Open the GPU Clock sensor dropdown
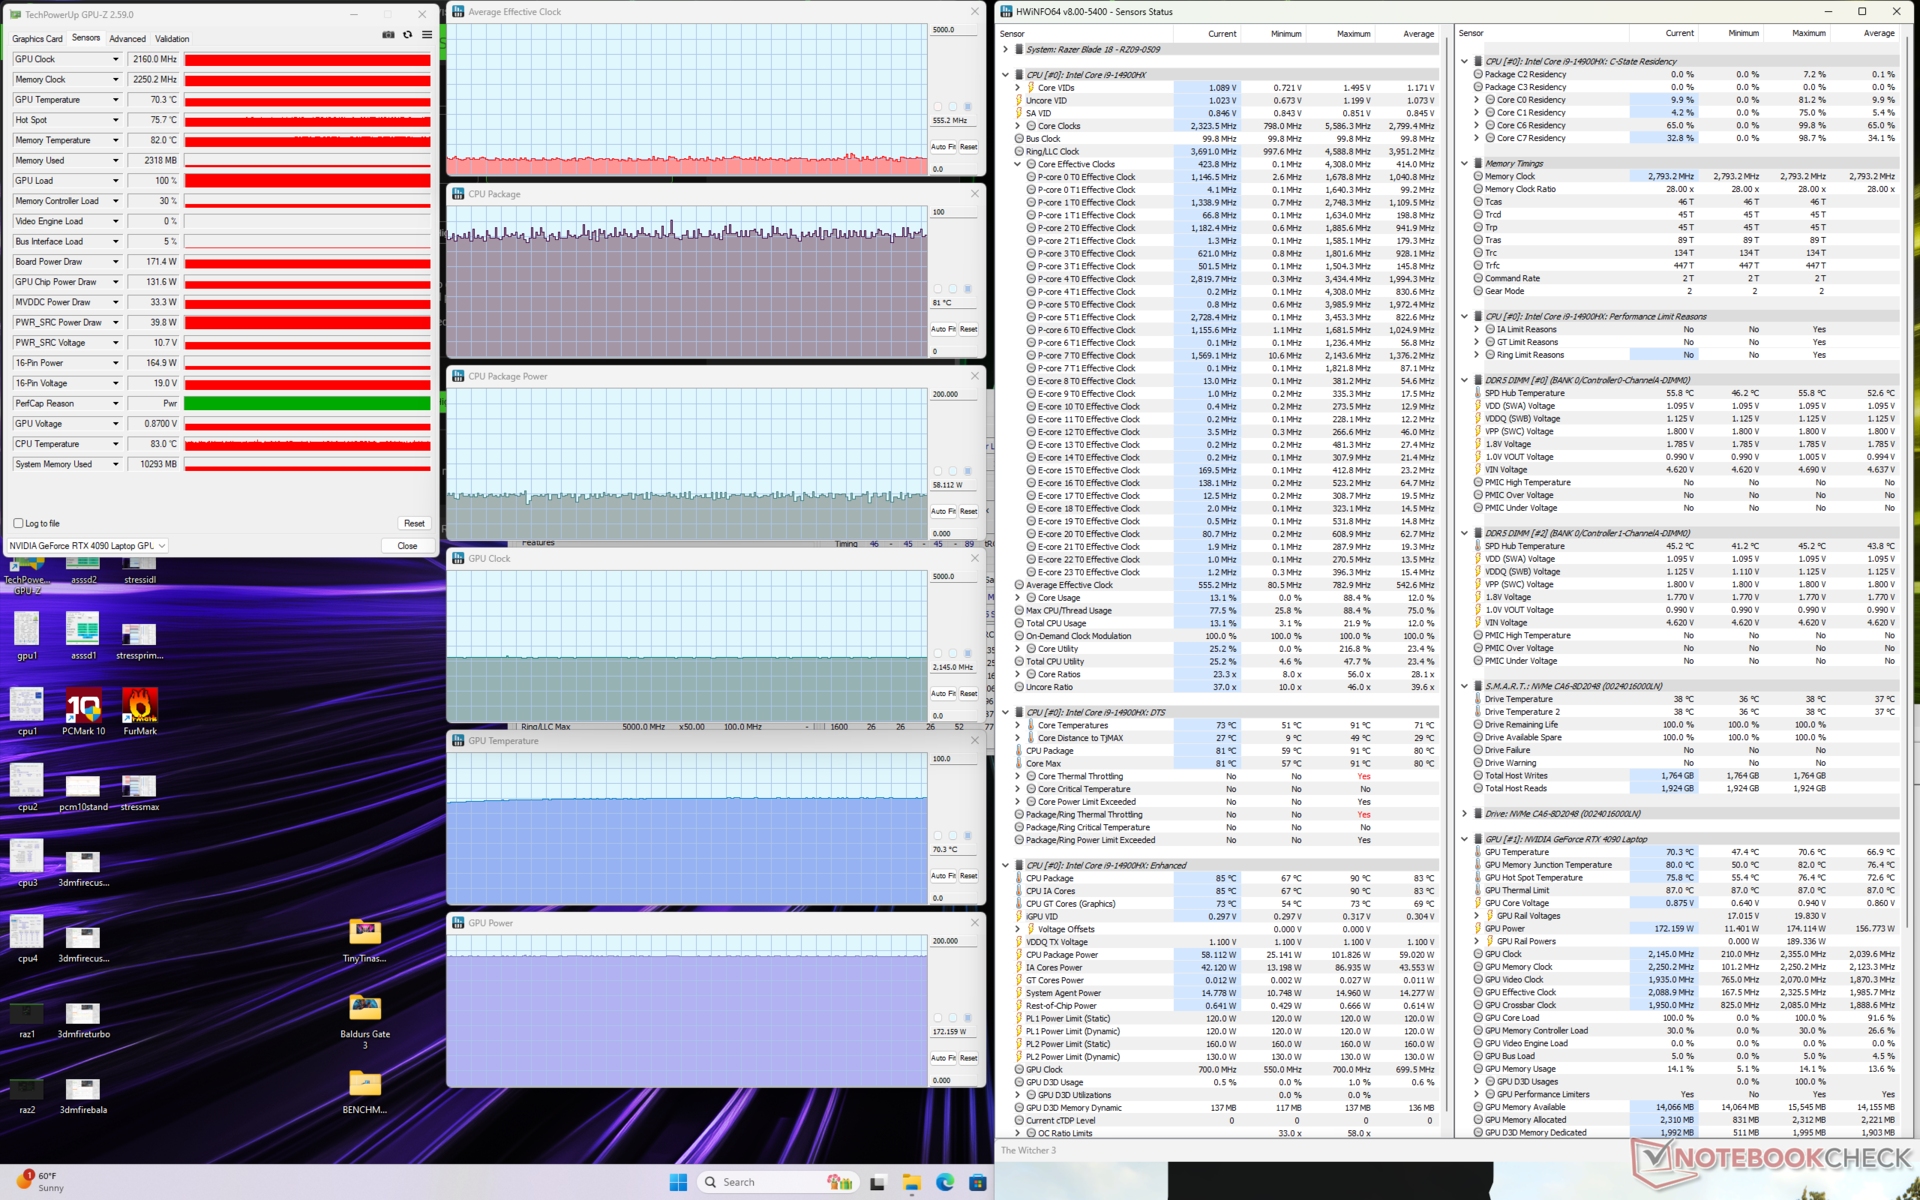The image size is (1920, 1200). tap(115, 59)
